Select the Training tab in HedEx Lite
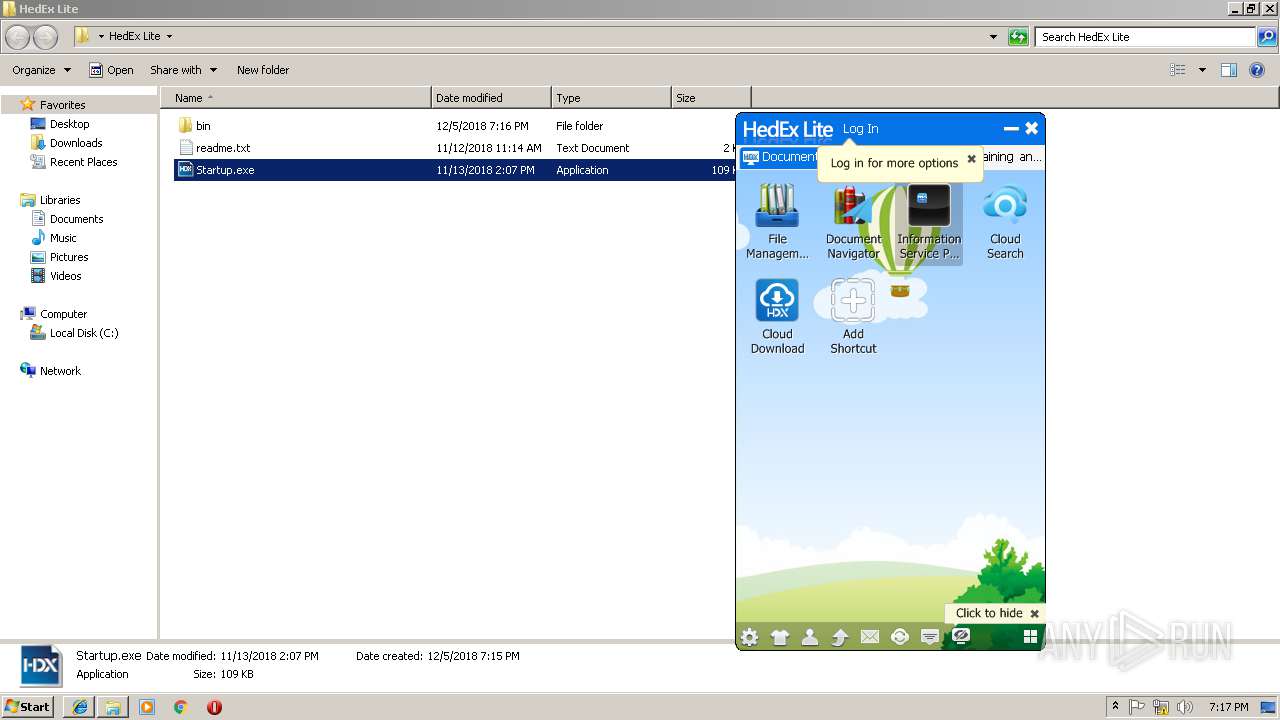The height and width of the screenshot is (720, 1280). click(x=1012, y=157)
